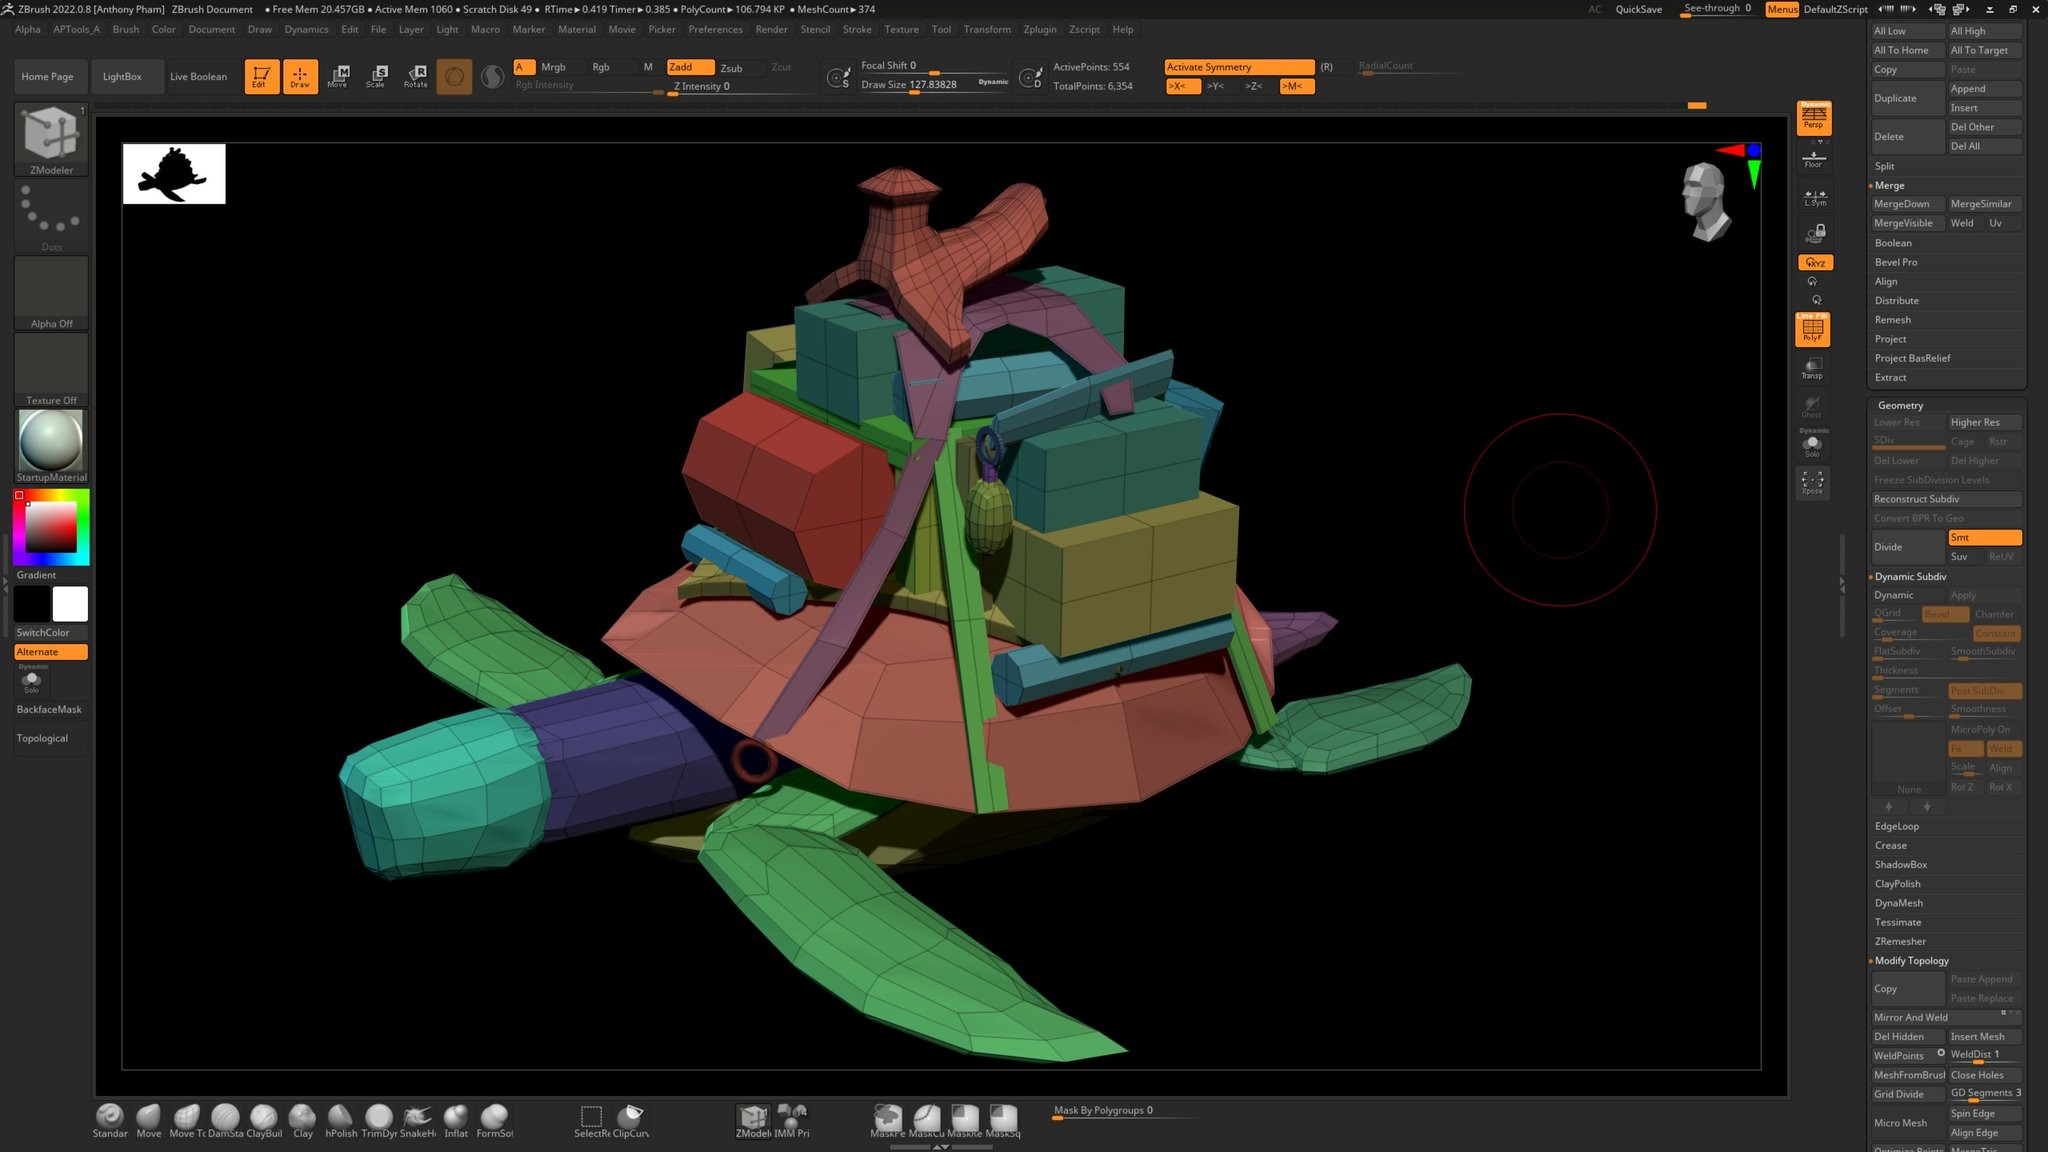Toggle Zadd sculpting mode
This screenshot has width=2048, height=1152.
click(690, 67)
